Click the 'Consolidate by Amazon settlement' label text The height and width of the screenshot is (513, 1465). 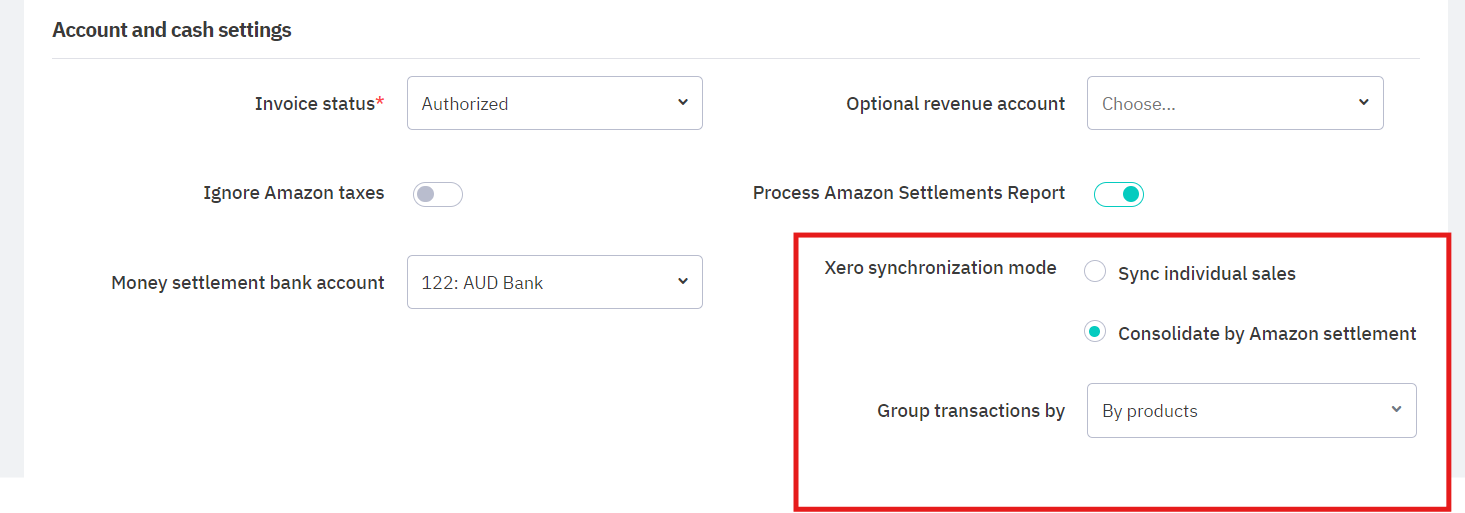1267,334
